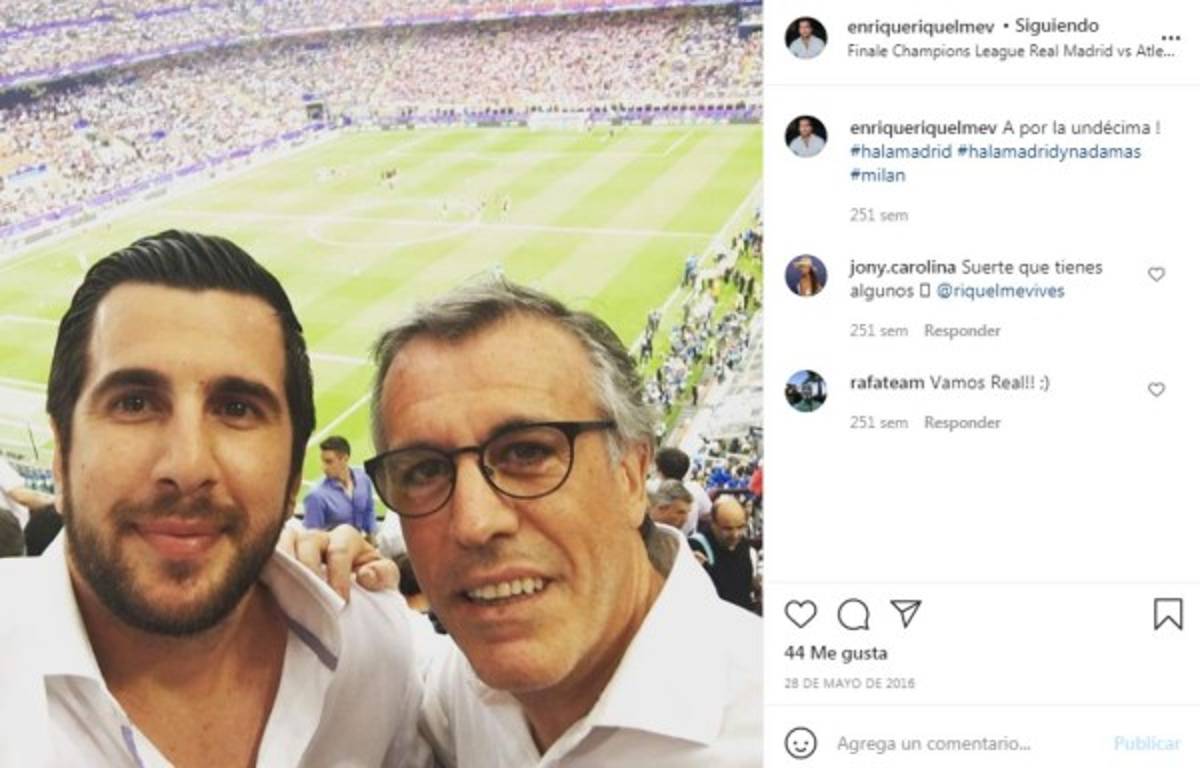Screen dimensions: 1200x768
Task: Open the #halamadridynadamas hashtag
Action: coord(1048,152)
